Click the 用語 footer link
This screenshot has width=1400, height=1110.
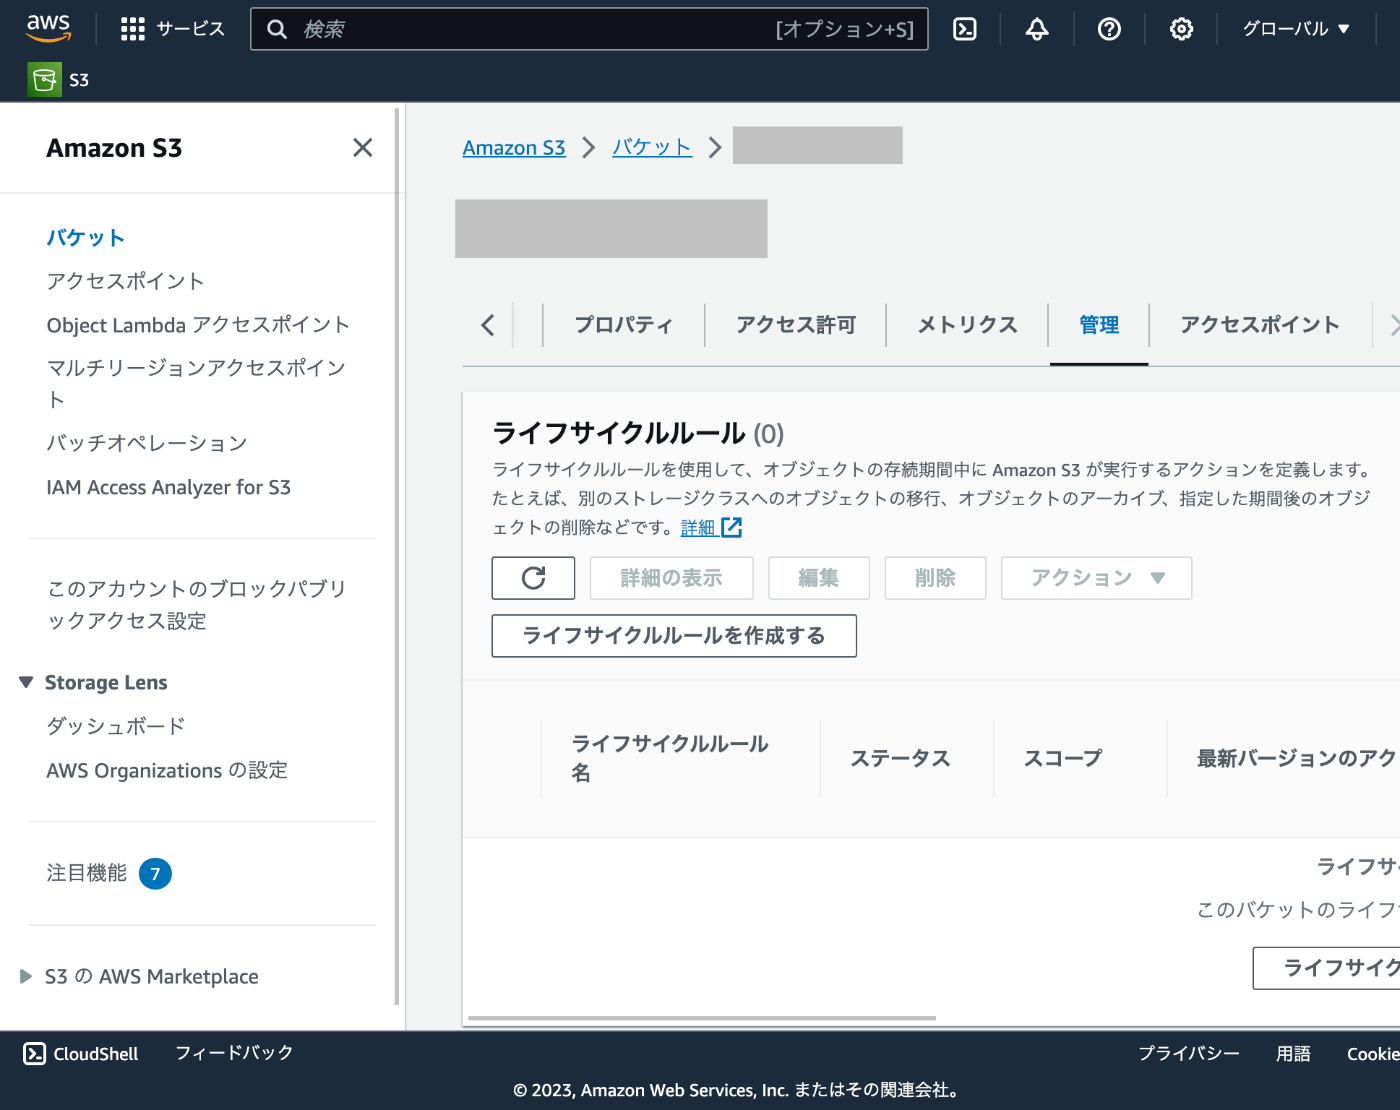(x=1293, y=1054)
